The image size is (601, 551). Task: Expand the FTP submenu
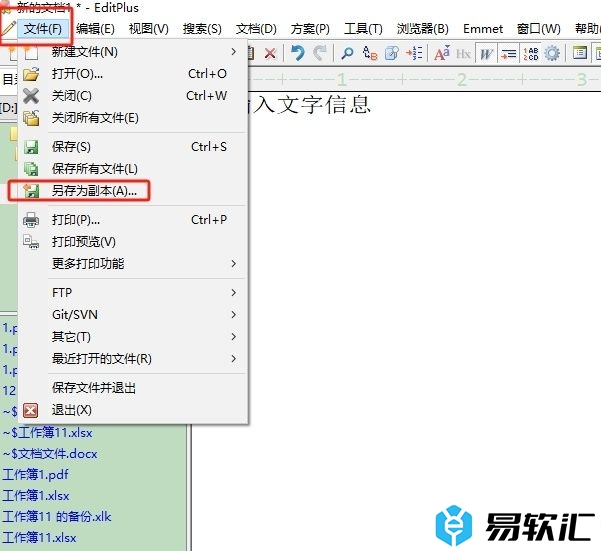(x=133, y=293)
